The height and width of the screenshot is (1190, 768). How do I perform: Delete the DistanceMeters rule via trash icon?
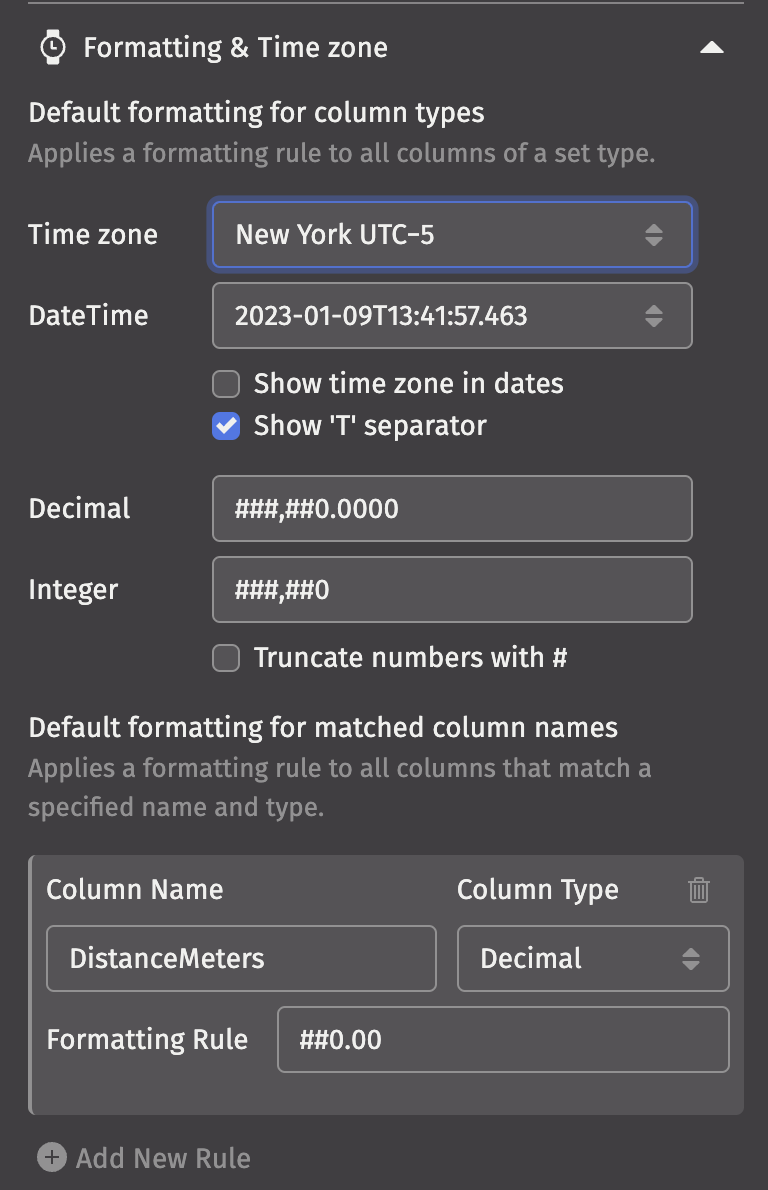click(699, 889)
